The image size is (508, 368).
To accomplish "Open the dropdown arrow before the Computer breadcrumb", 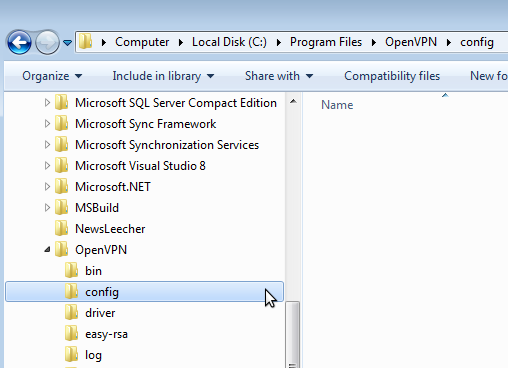I will tap(104, 42).
